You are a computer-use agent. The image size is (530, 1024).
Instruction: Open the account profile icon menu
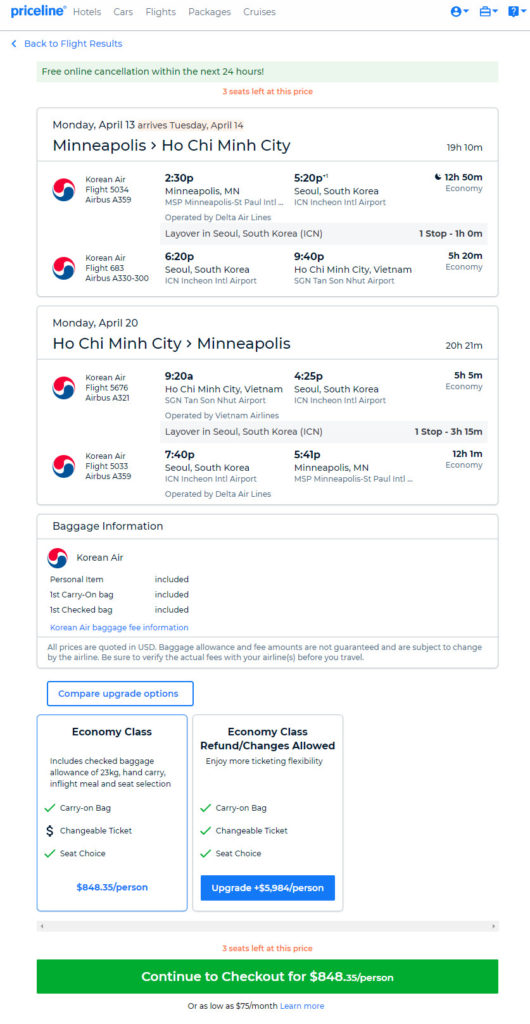click(x=460, y=12)
